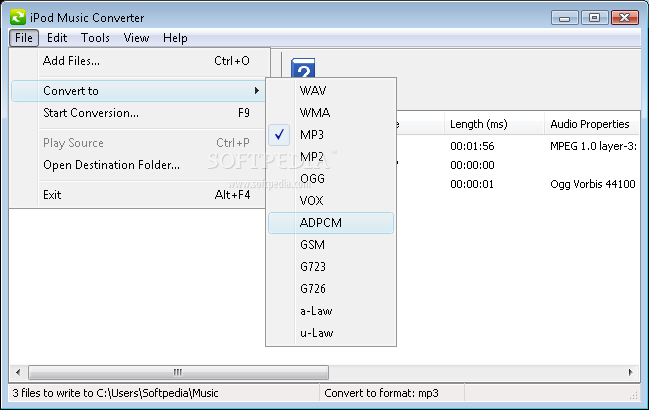The width and height of the screenshot is (649, 410).
Task: Select WAV output format
Action: coord(331,91)
